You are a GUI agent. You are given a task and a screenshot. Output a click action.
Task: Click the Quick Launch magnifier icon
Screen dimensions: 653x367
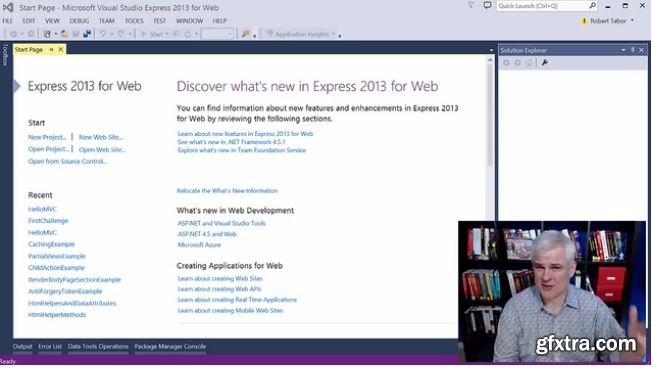[x=592, y=5]
